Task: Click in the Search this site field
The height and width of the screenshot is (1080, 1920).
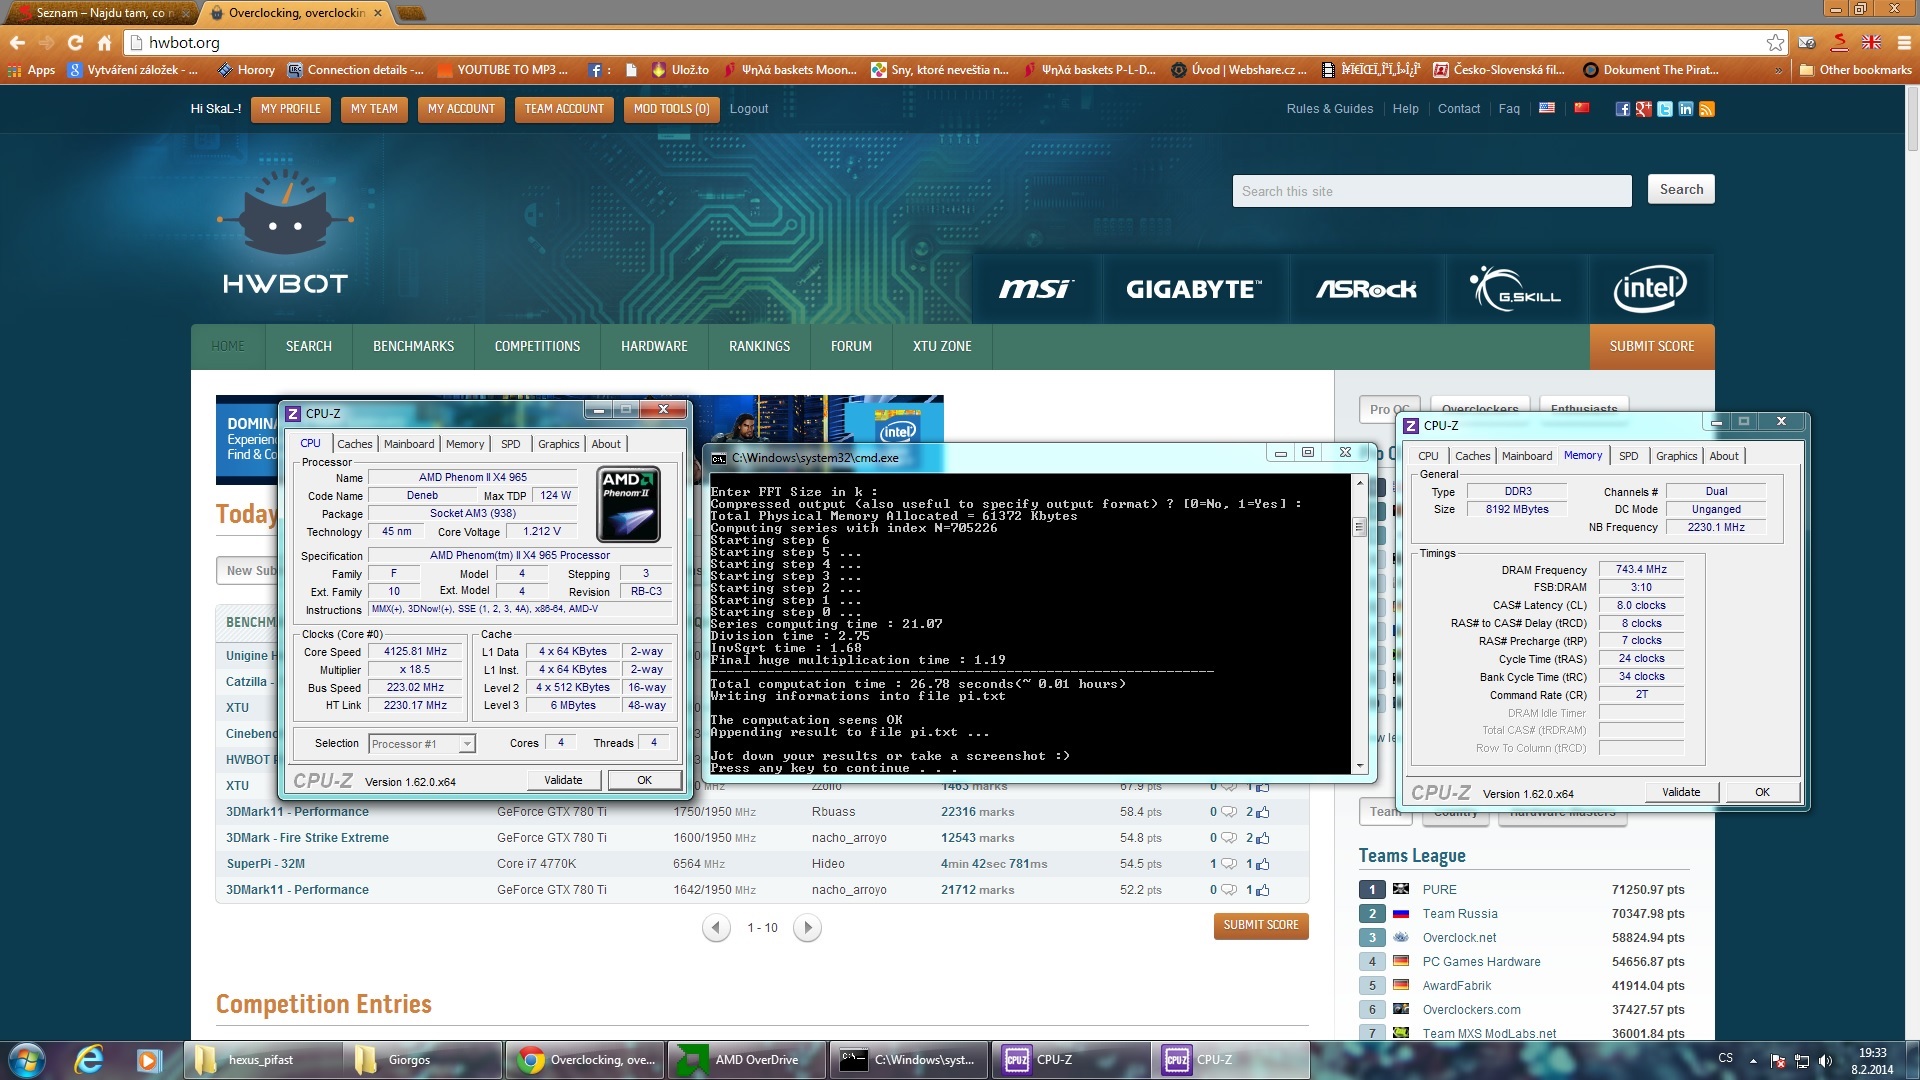Action: 1431,191
